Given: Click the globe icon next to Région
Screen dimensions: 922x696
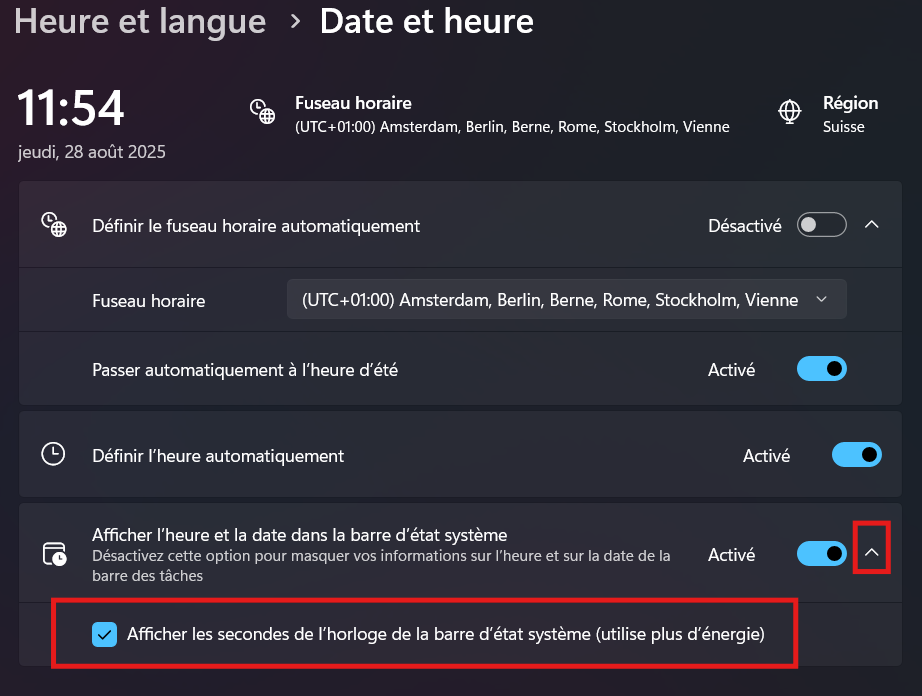Looking at the screenshot, I should coord(790,112).
